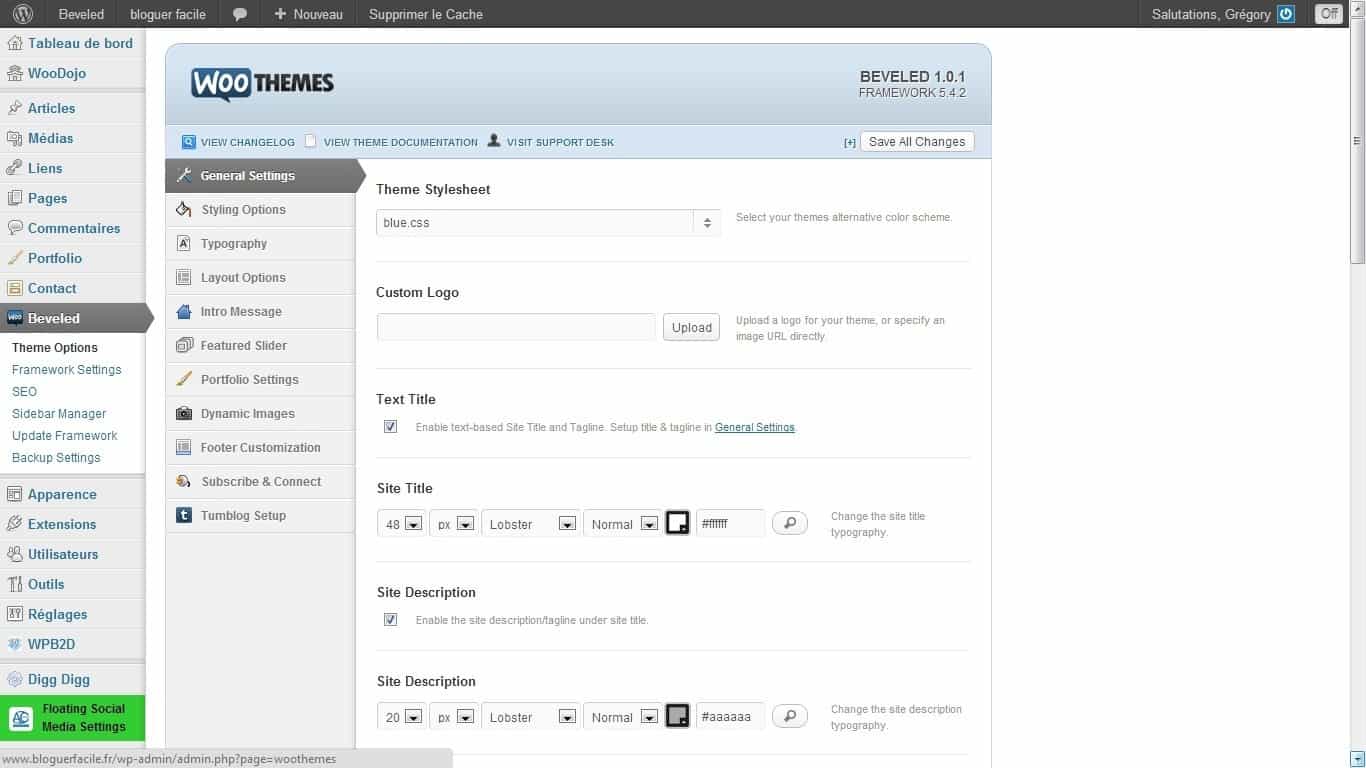The width and height of the screenshot is (1366, 768).
Task: Click the Save All Changes button
Action: [x=917, y=142]
